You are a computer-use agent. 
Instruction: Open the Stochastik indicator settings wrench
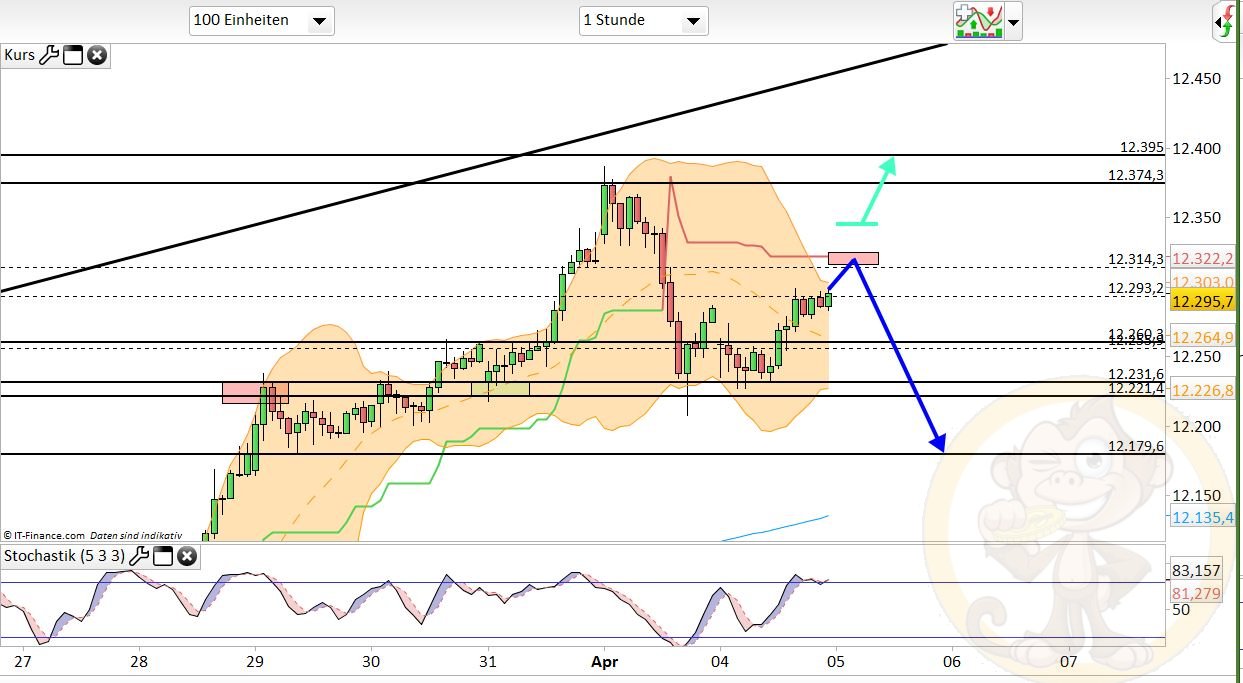tap(139, 557)
